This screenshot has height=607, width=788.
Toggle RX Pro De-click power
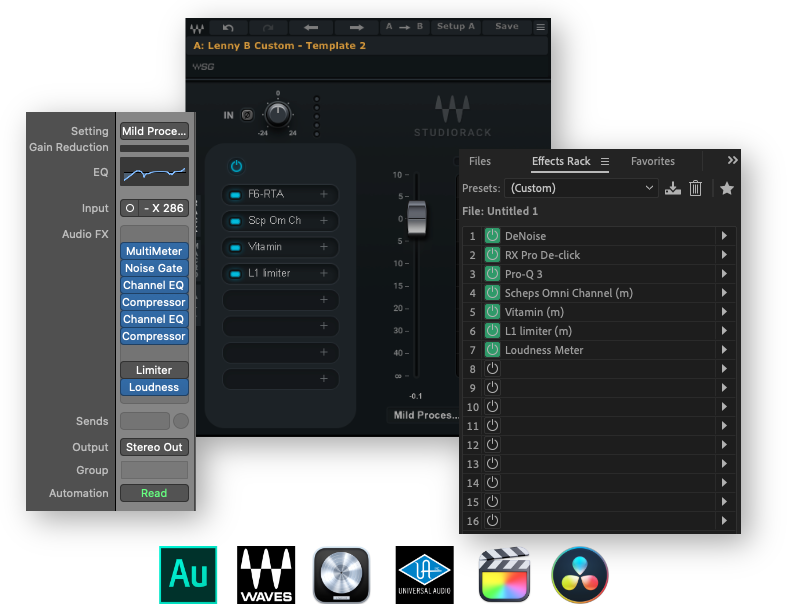492,255
